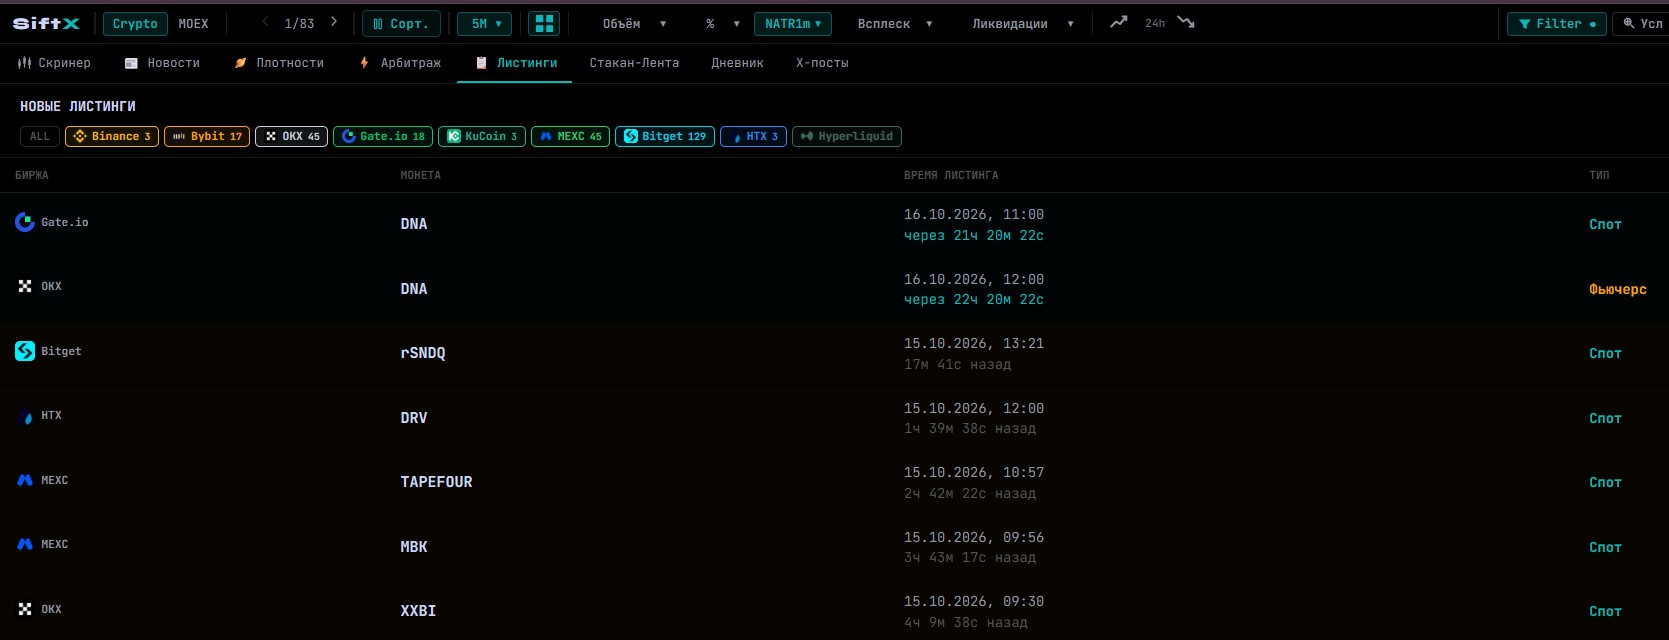1669x640 pixels.
Task: Toggle the Hyperliquid exchange filter
Action: [x=847, y=136]
